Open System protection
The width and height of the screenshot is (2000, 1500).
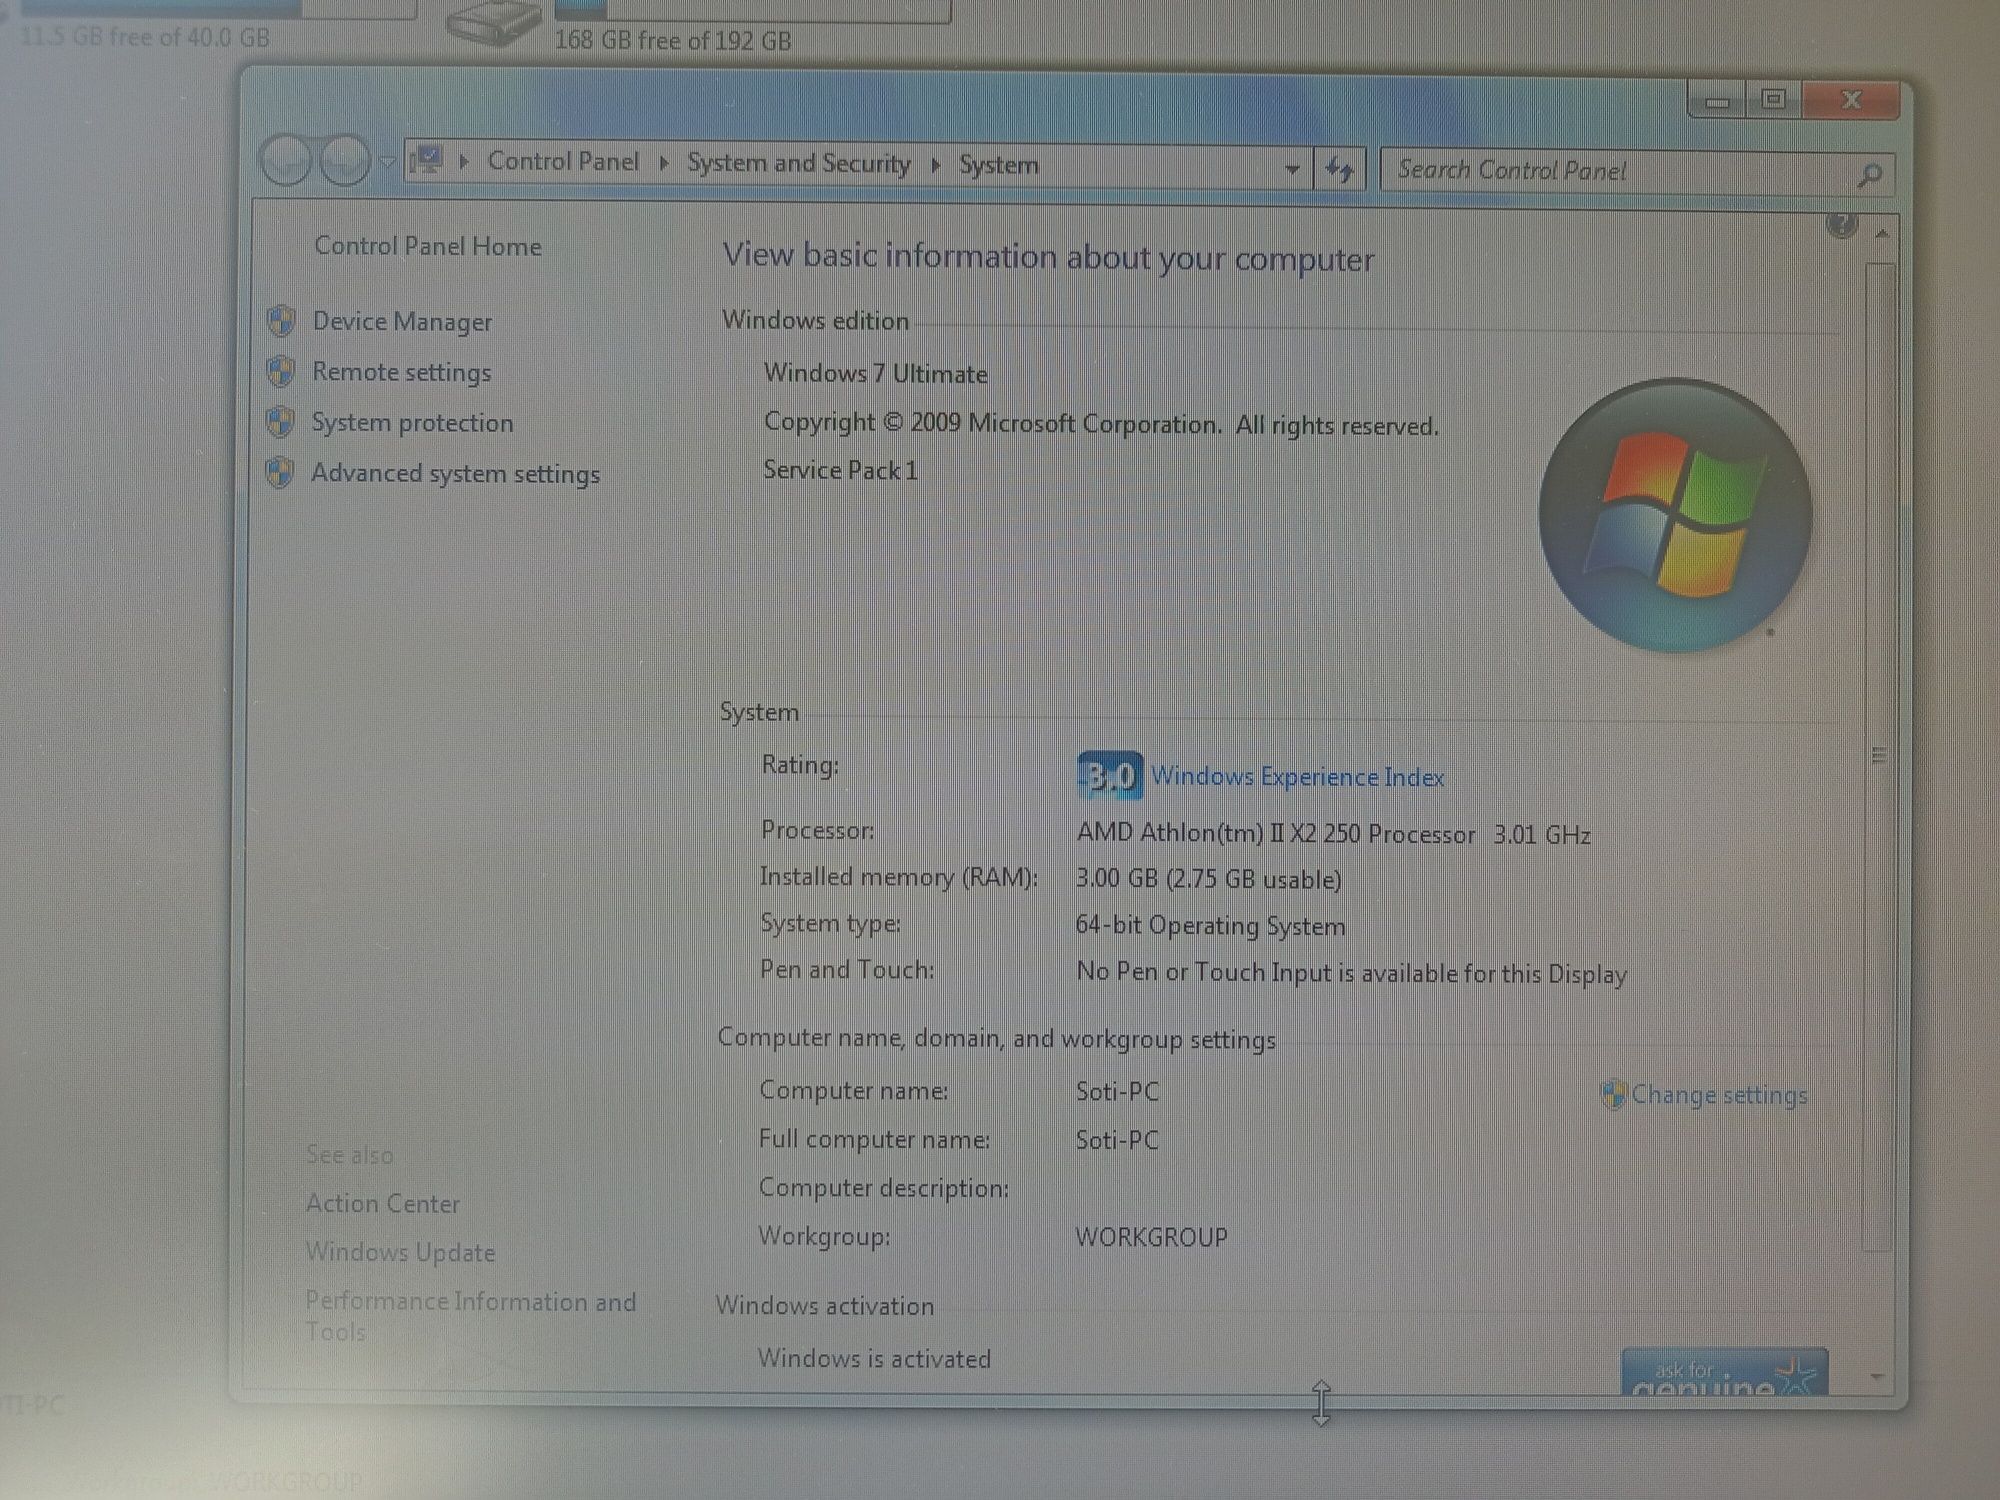click(x=412, y=423)
